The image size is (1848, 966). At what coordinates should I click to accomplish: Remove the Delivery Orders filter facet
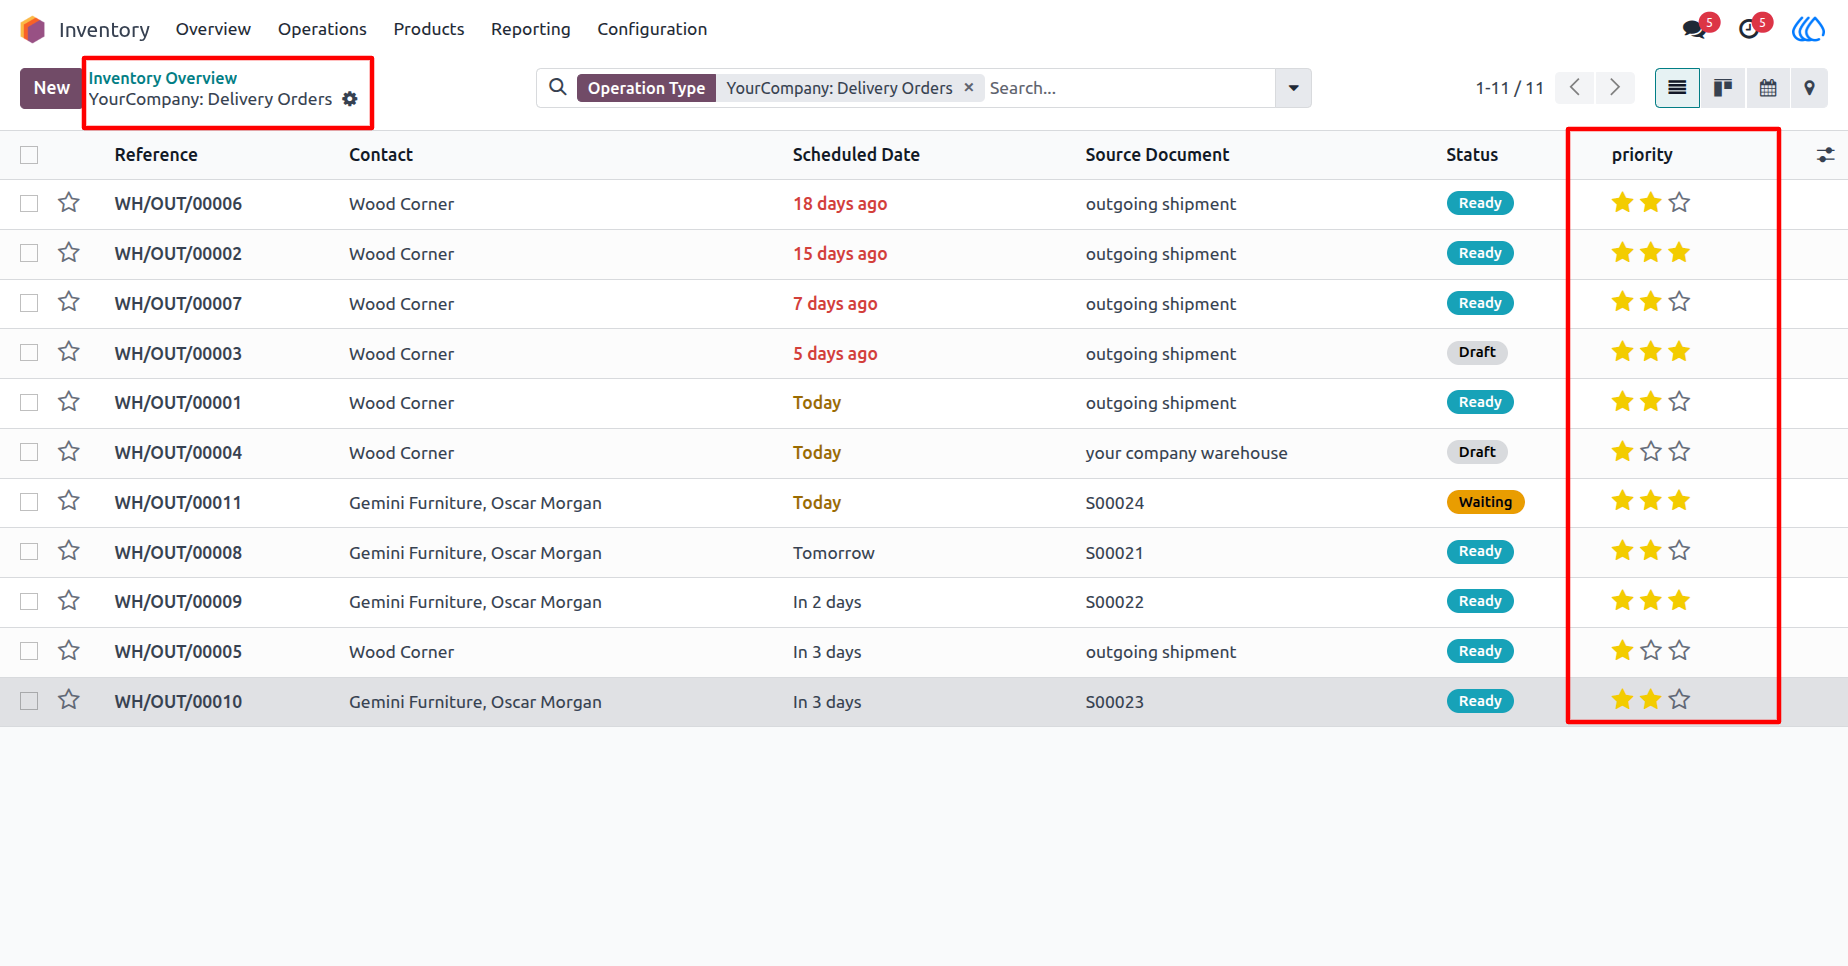click(x=969, y=88)
